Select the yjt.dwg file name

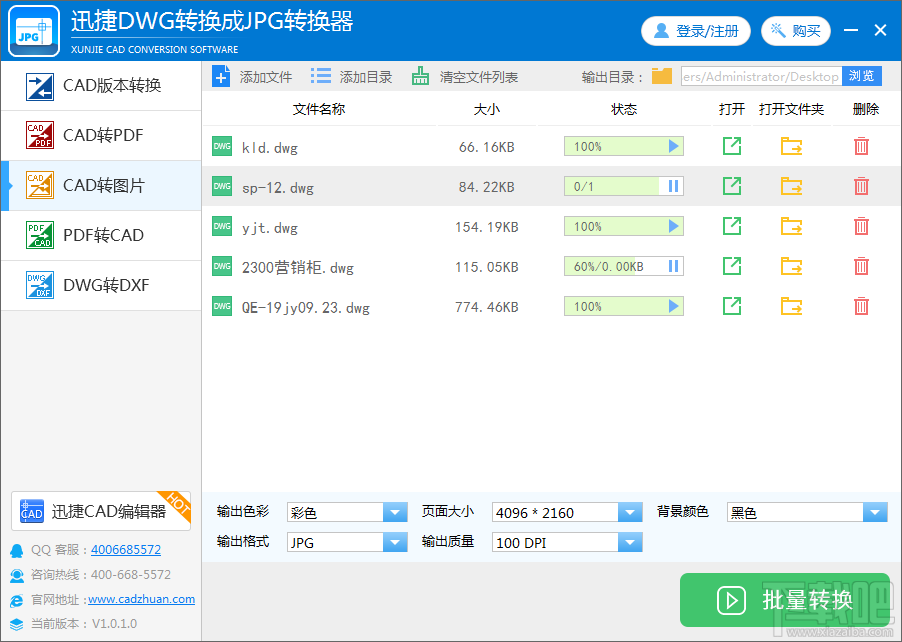pyautogui.click(x=270, y=228)
